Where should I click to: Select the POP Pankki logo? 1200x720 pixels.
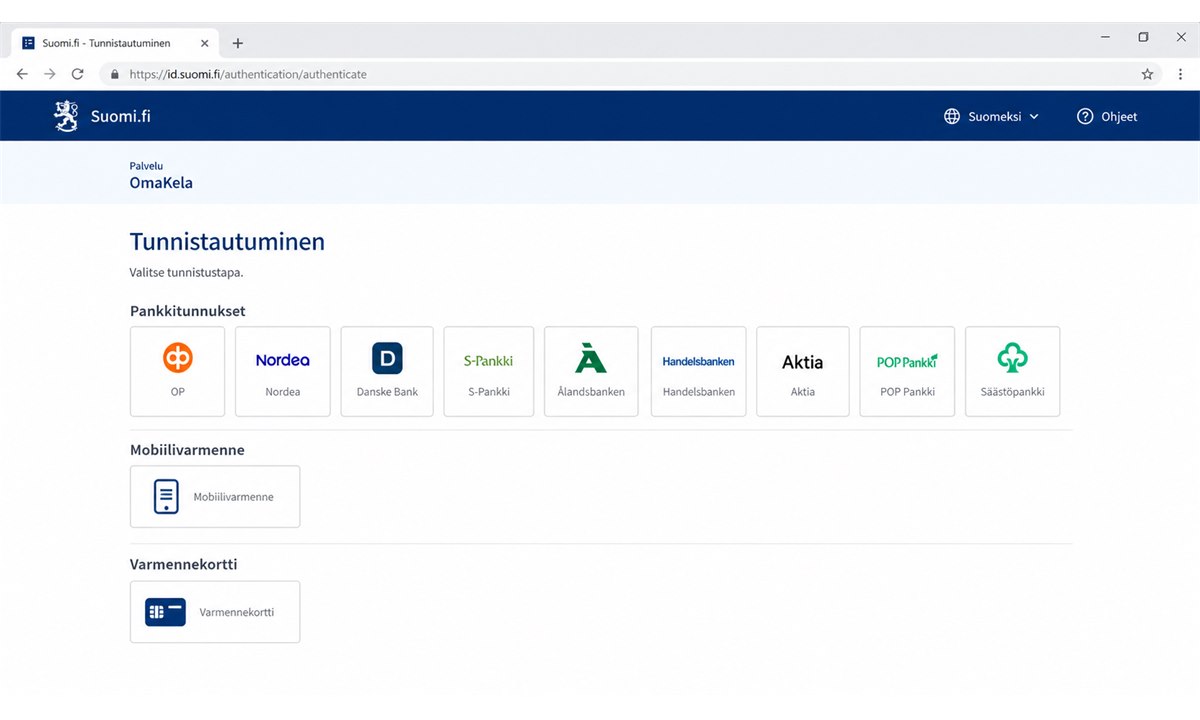907,362
